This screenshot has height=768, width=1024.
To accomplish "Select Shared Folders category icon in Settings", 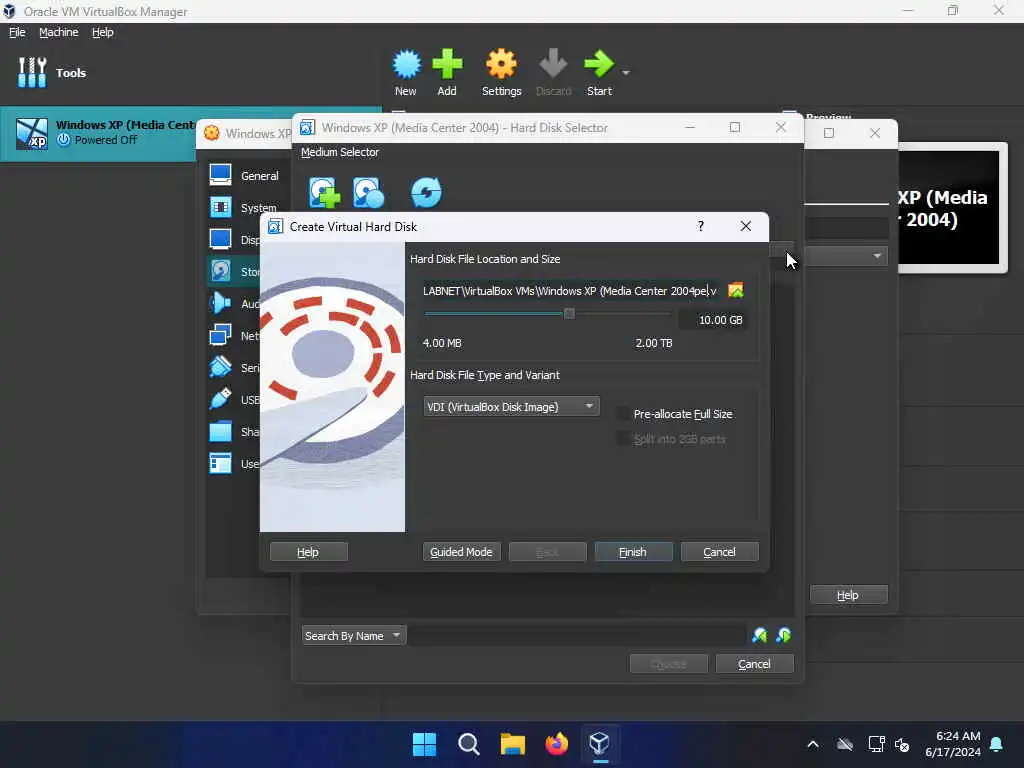I will (x=221, y=431).
